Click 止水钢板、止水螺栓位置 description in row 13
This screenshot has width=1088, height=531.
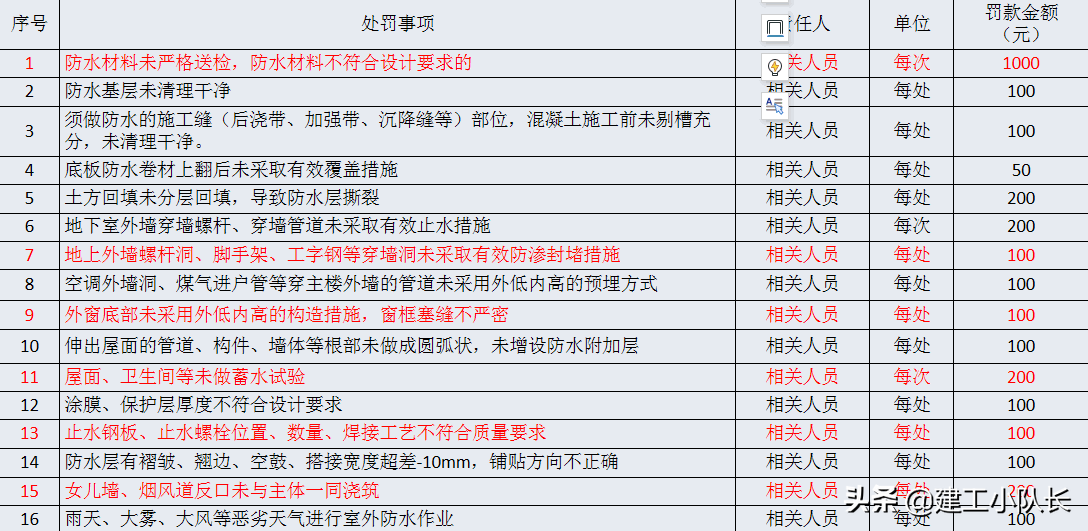coord(398,433)
